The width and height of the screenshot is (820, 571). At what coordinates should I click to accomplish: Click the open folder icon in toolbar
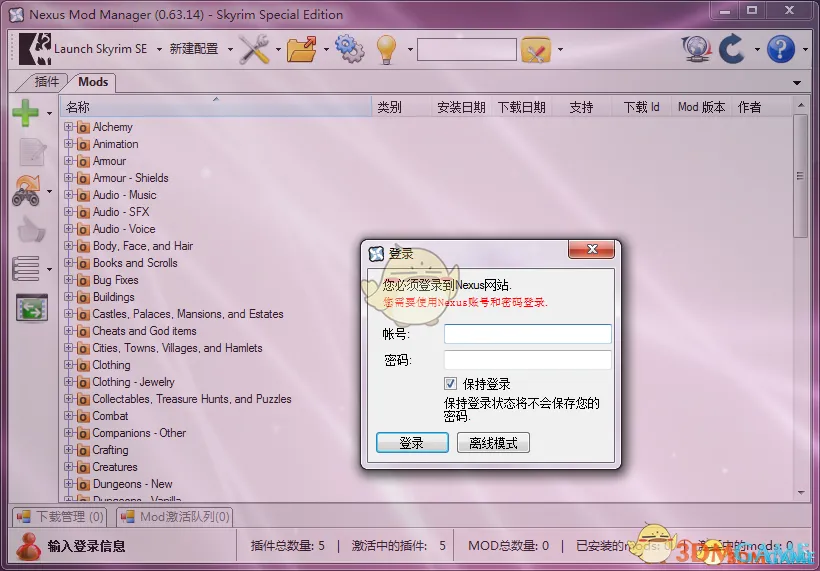coord(301,48)
